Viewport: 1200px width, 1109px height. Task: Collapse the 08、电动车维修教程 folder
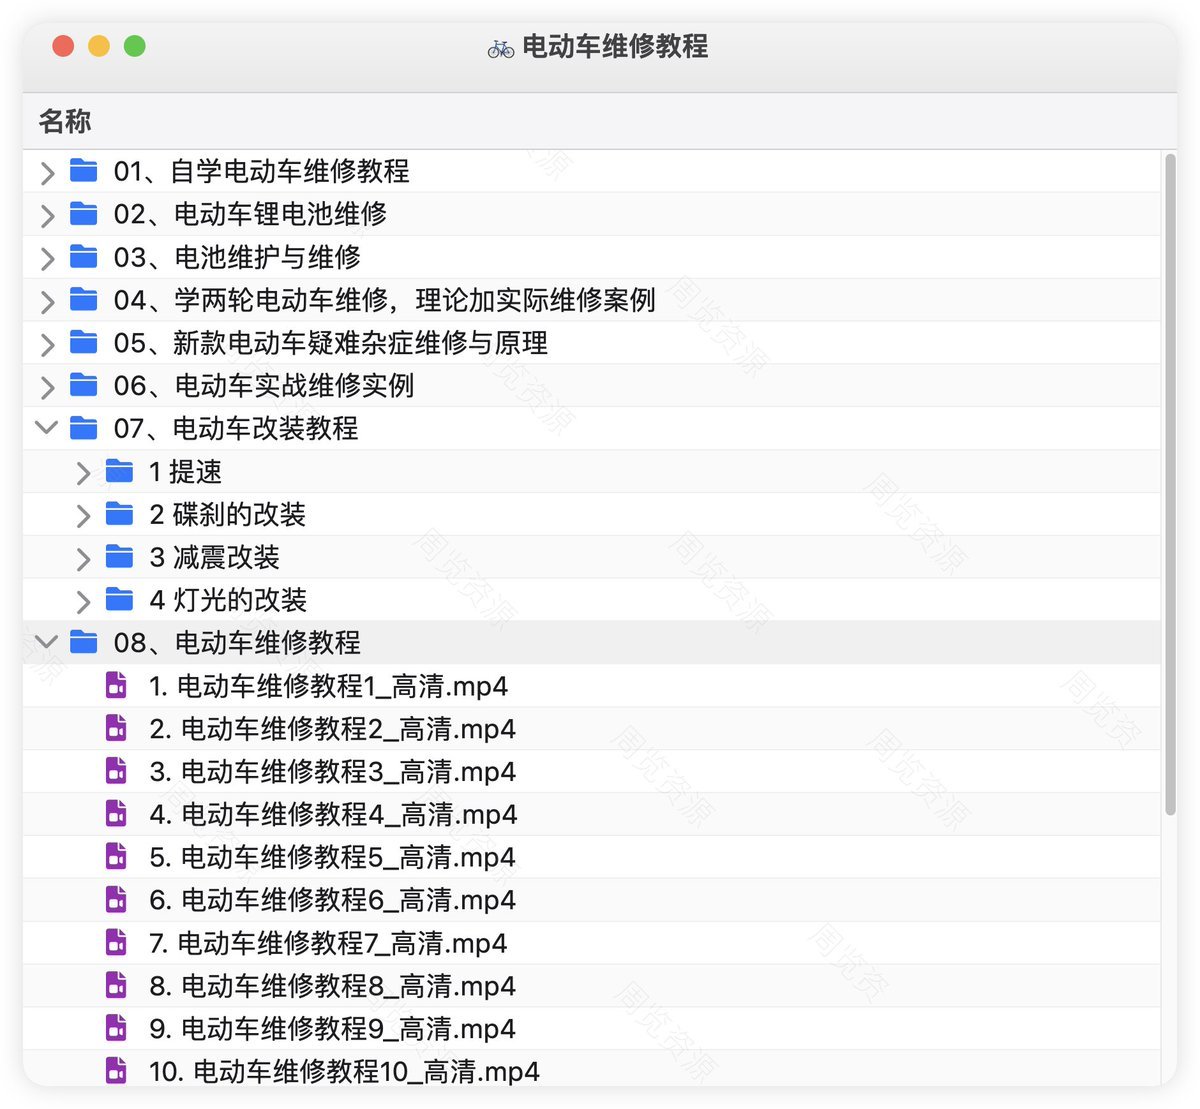coord(46,642)
